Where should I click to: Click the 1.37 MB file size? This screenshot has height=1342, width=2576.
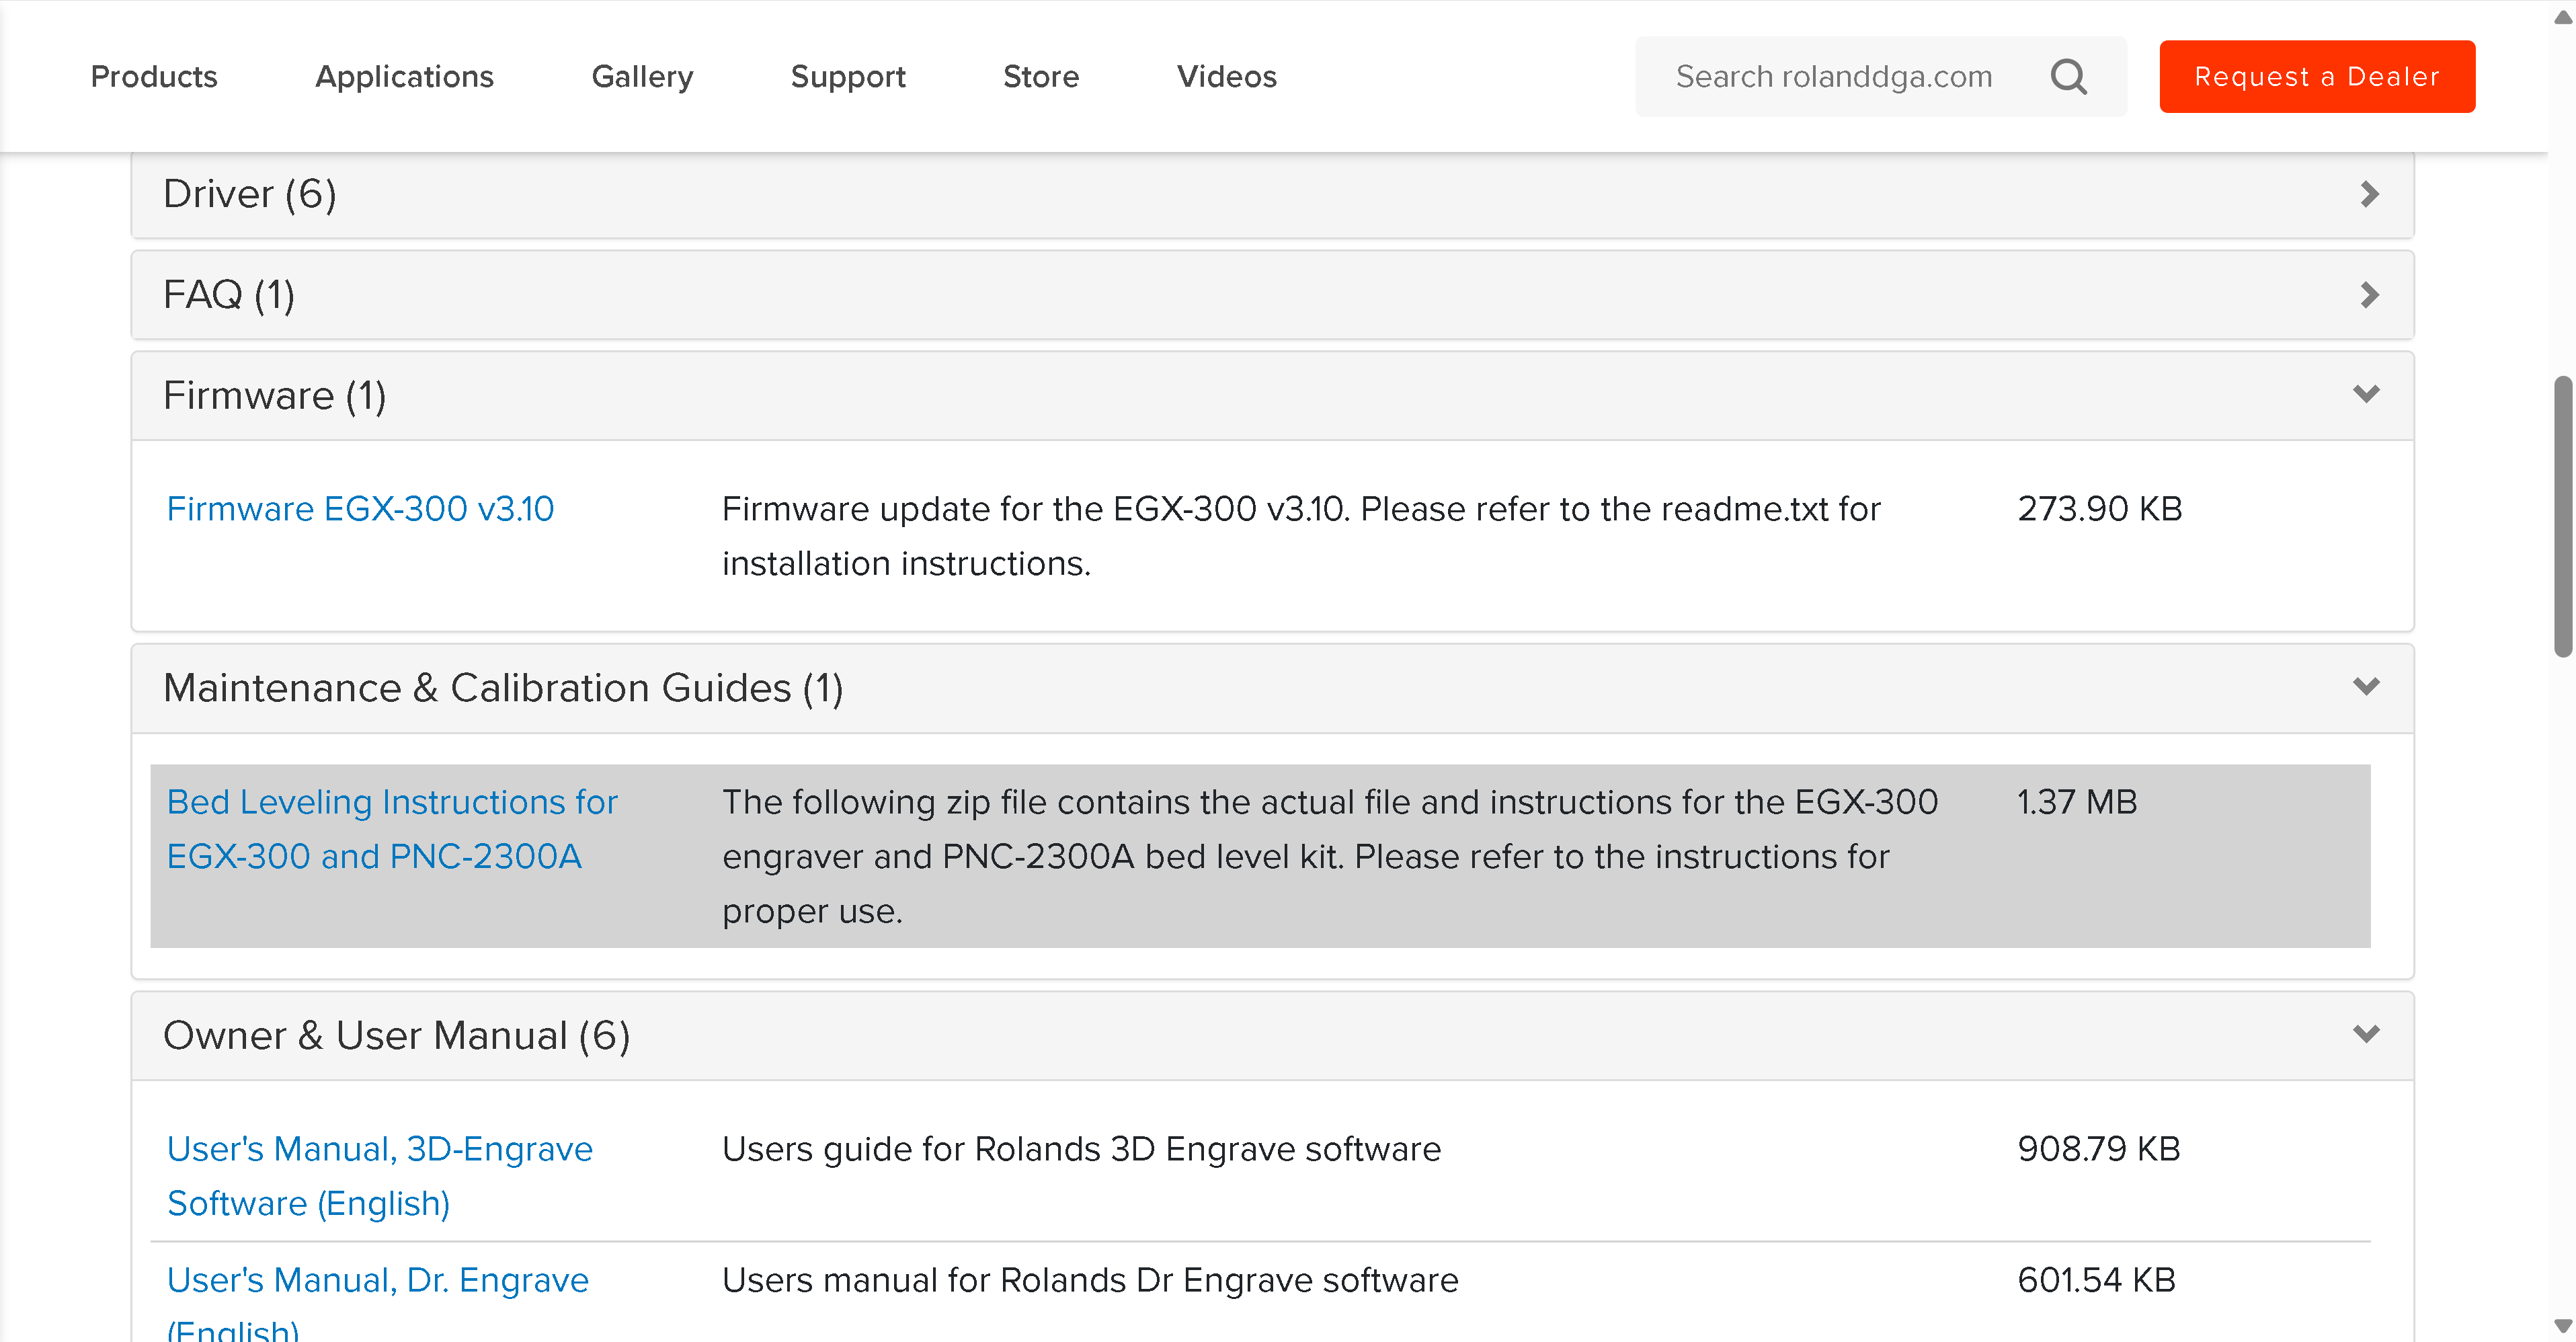[2076, 802]
